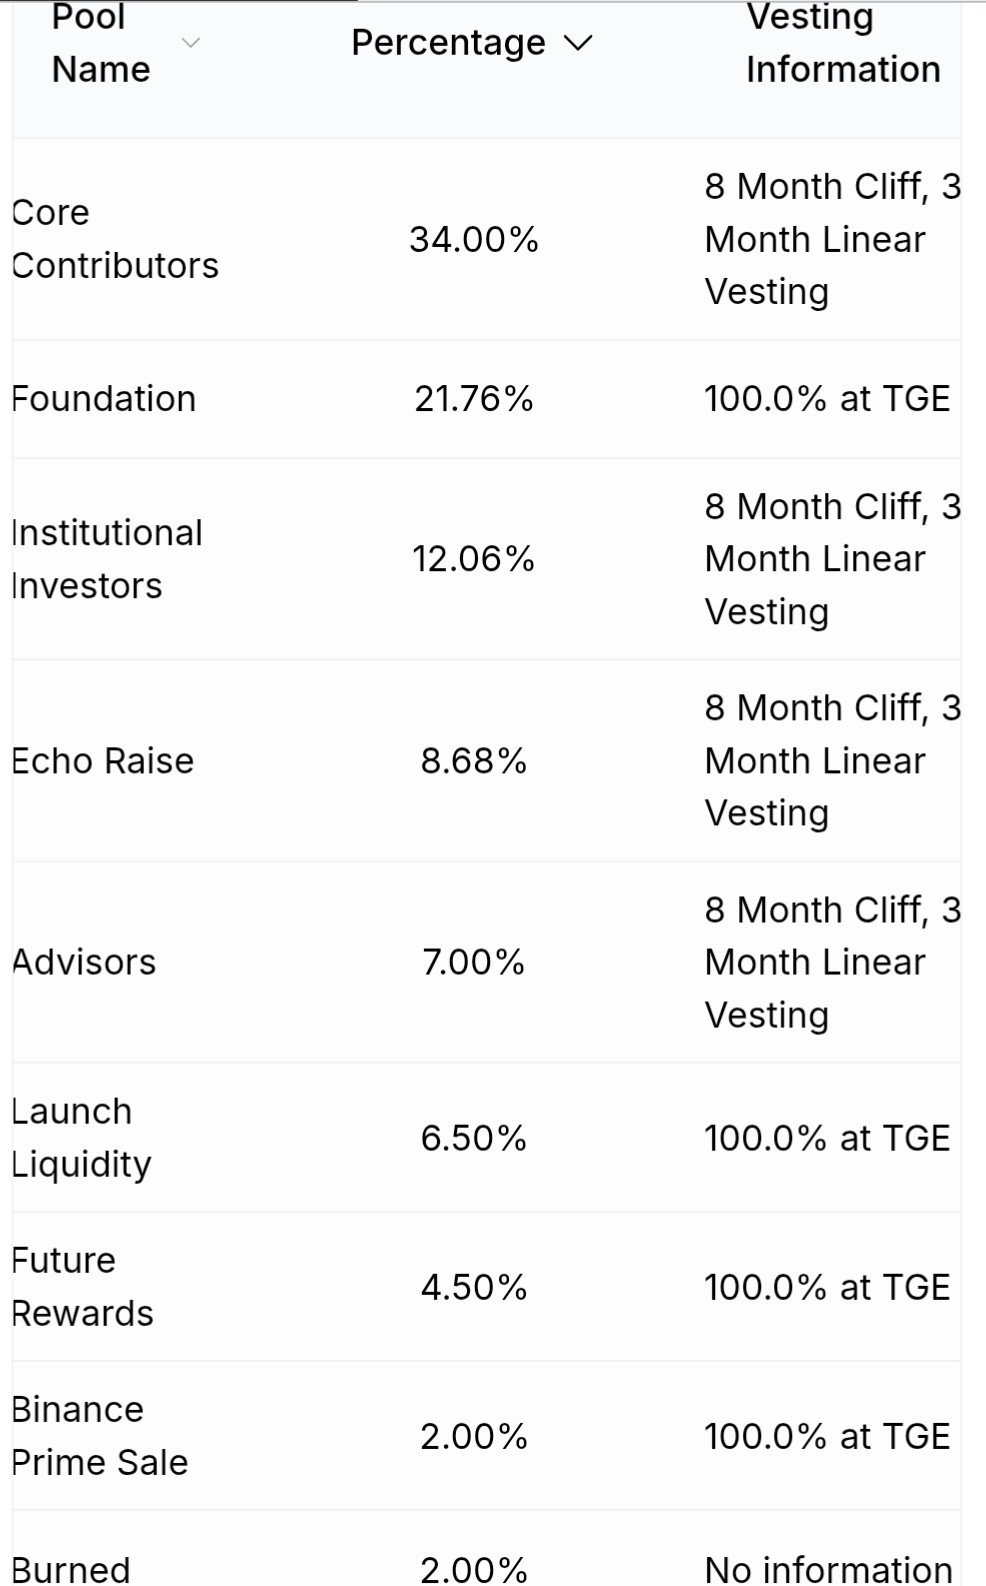Select the 6.50% Launch Liquidity value

click(474, 1138)
